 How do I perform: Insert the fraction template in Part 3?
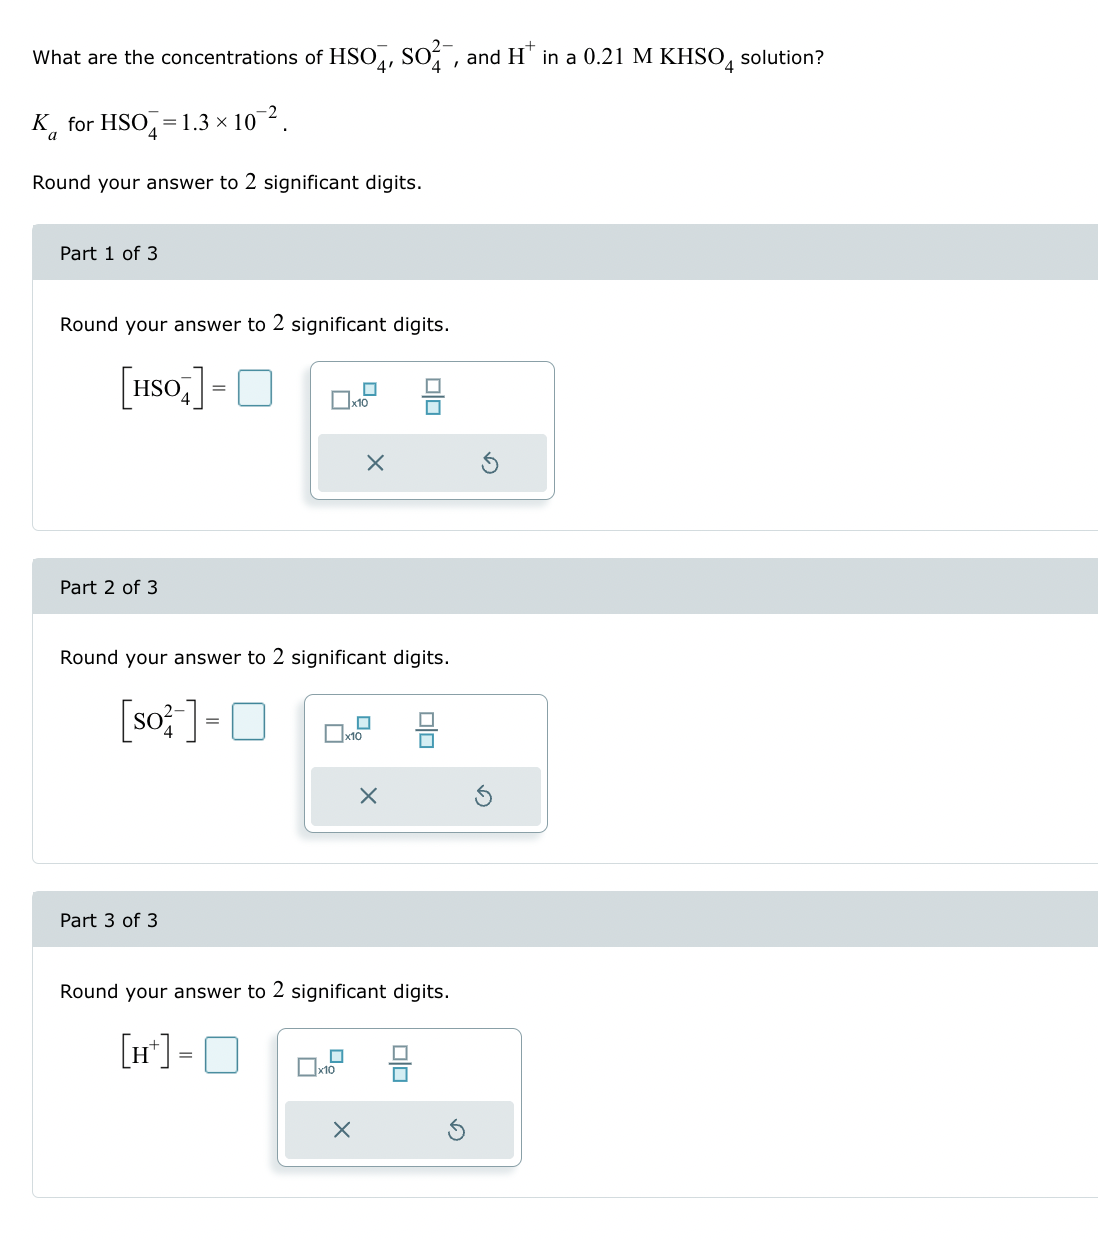[x=400, y=1063]
